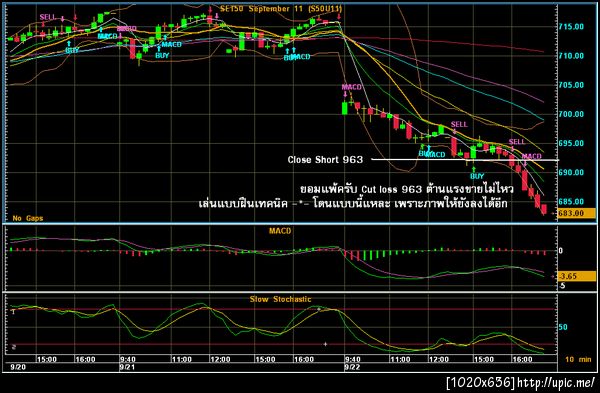Click the Thai annotation mentioning Cut loss 963
Image resolution: width=600 pixels, height=393 pixels.
(x=406, y=189)
